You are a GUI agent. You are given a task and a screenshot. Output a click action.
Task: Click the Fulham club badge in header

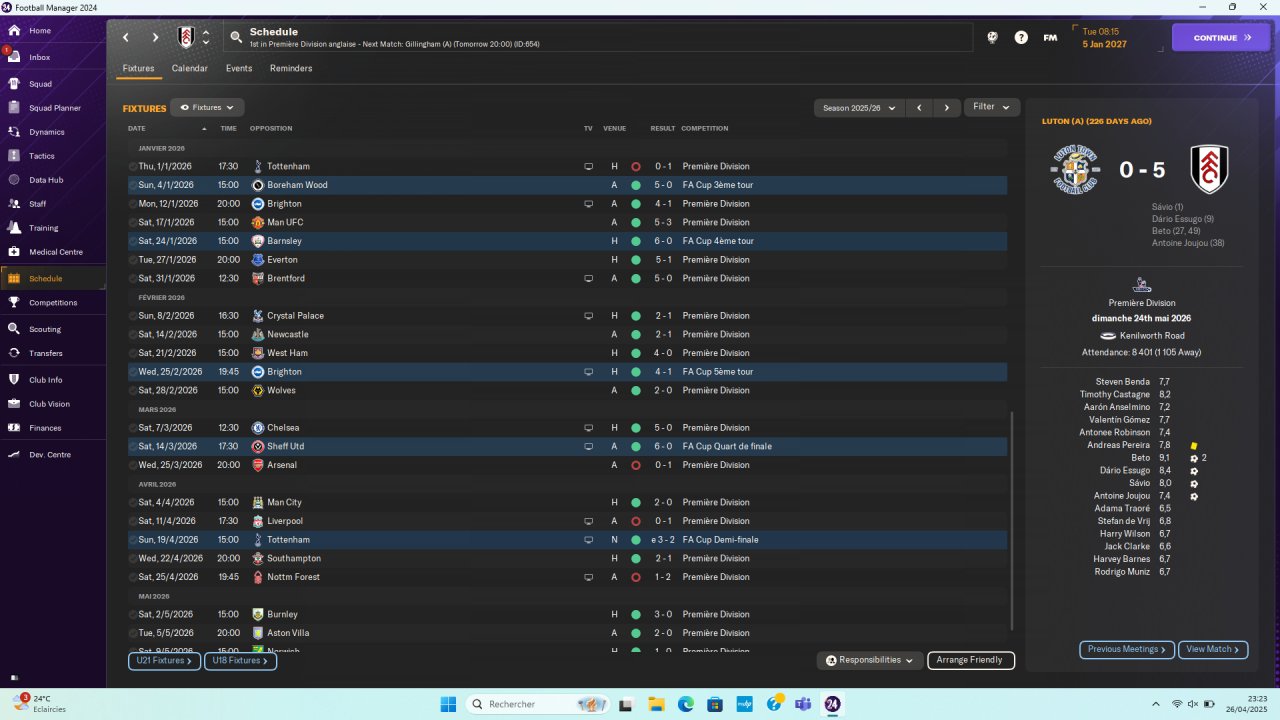pos(186,38)
